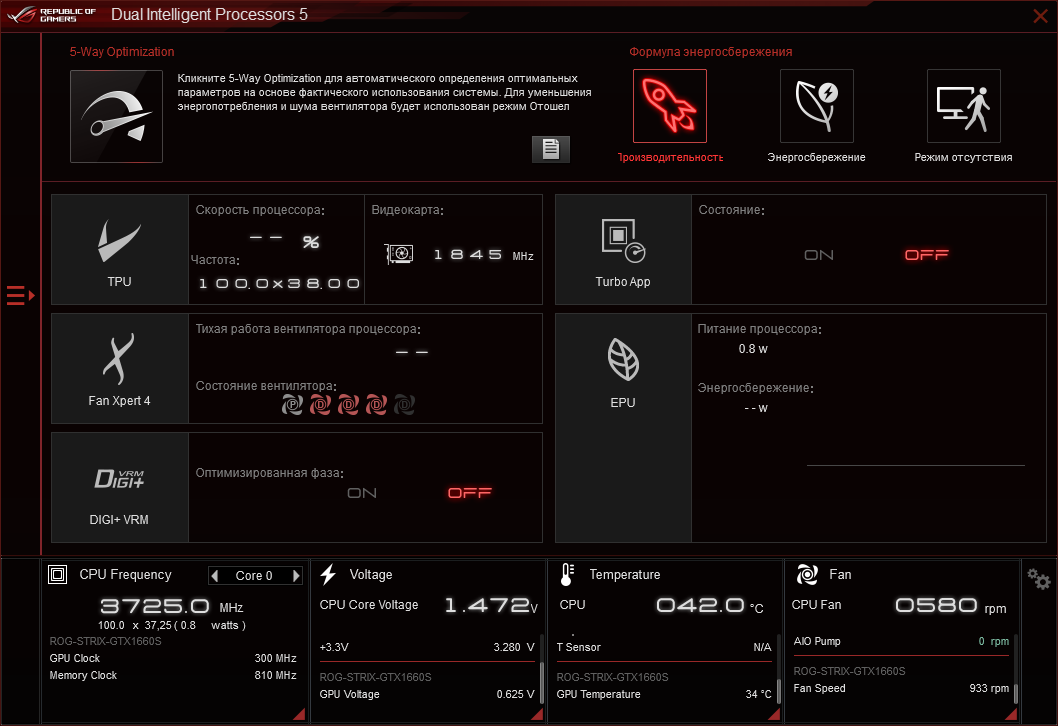The height and width of the screenshot is (726, 1058).
Task: Click the 3725.0 MHz CPU frequency readout
Action: (172, 606)
